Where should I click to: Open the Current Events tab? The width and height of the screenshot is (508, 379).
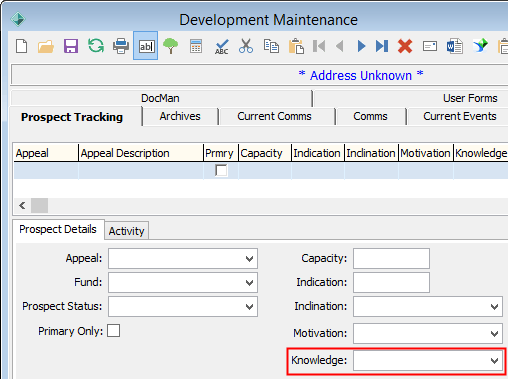point(460,116)
